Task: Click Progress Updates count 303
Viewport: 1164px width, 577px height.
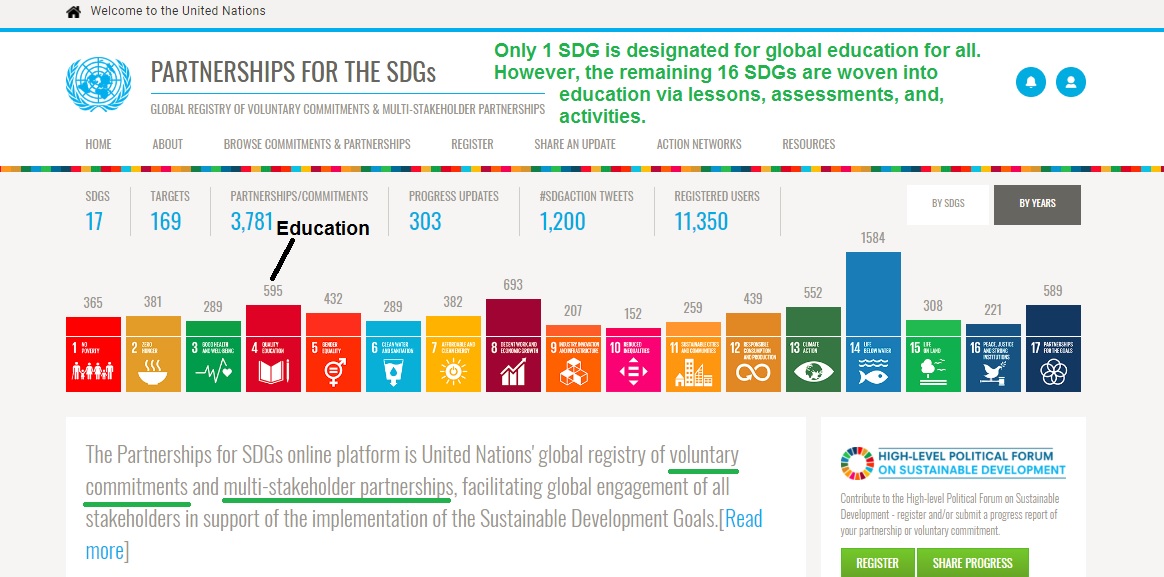Action: click(x=425, y=221)
